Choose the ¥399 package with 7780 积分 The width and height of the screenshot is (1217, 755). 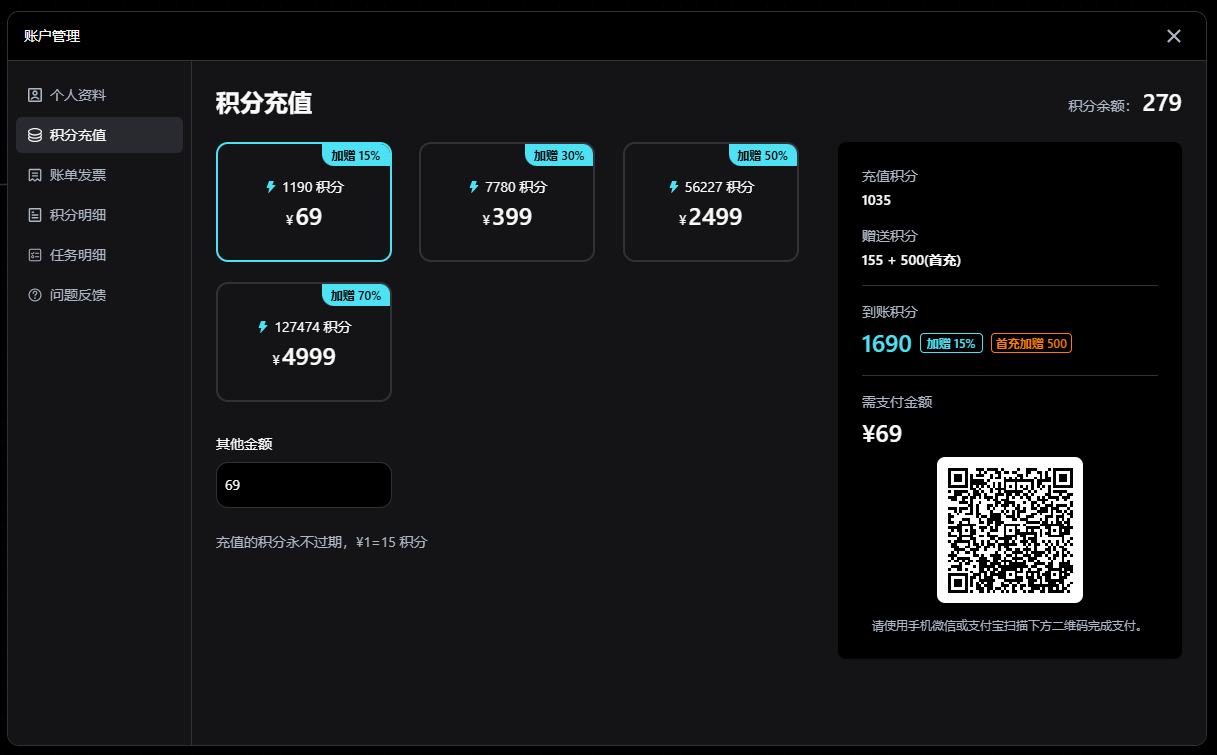[x=507, y=202]
